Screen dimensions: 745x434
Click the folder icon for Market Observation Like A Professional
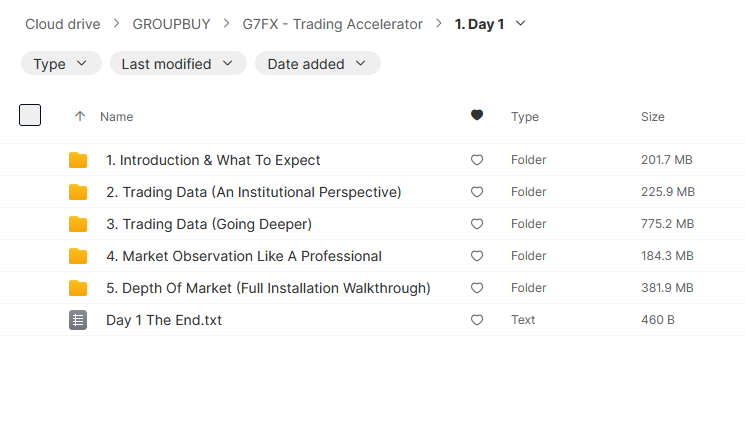point(78,256)
